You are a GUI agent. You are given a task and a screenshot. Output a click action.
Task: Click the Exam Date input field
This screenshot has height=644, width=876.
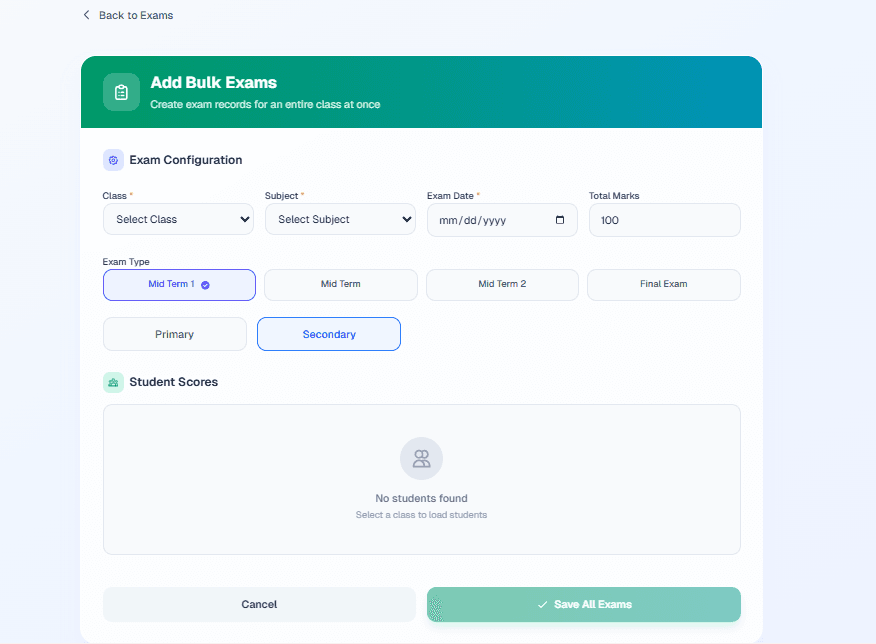502,220
